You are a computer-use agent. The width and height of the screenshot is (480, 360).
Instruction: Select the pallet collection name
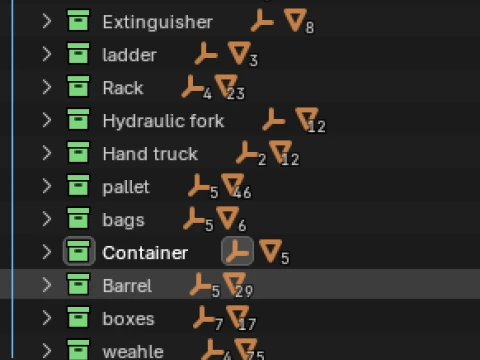[126, 187]
